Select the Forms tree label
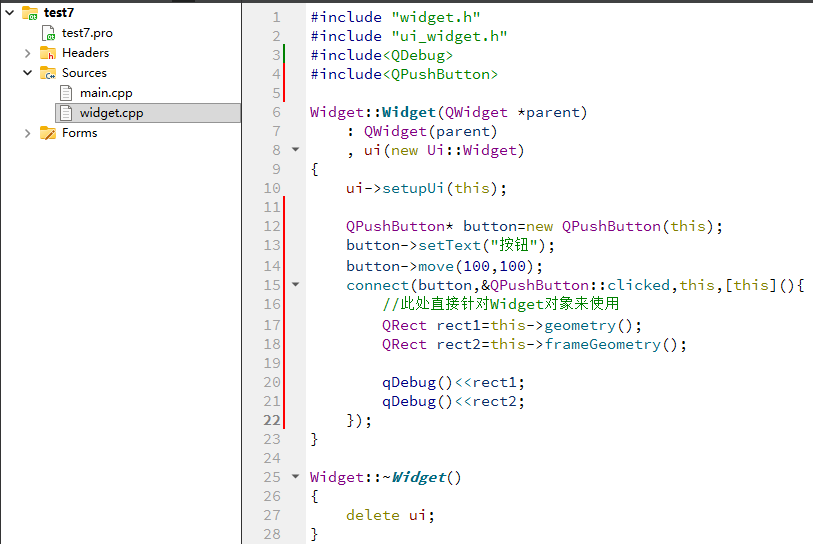Image resolution: width=813 pixels, height=544 pixels. pyautogui.click(x=79, y=133)
